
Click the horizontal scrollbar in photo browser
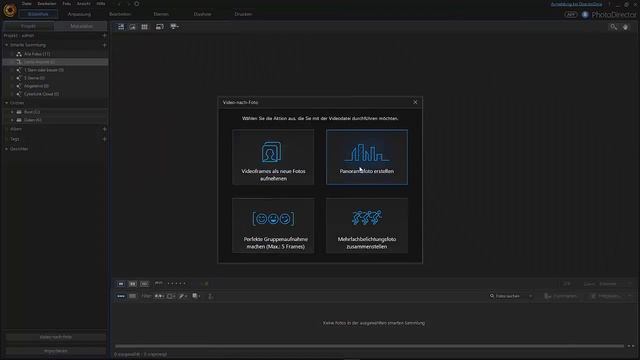369,346
